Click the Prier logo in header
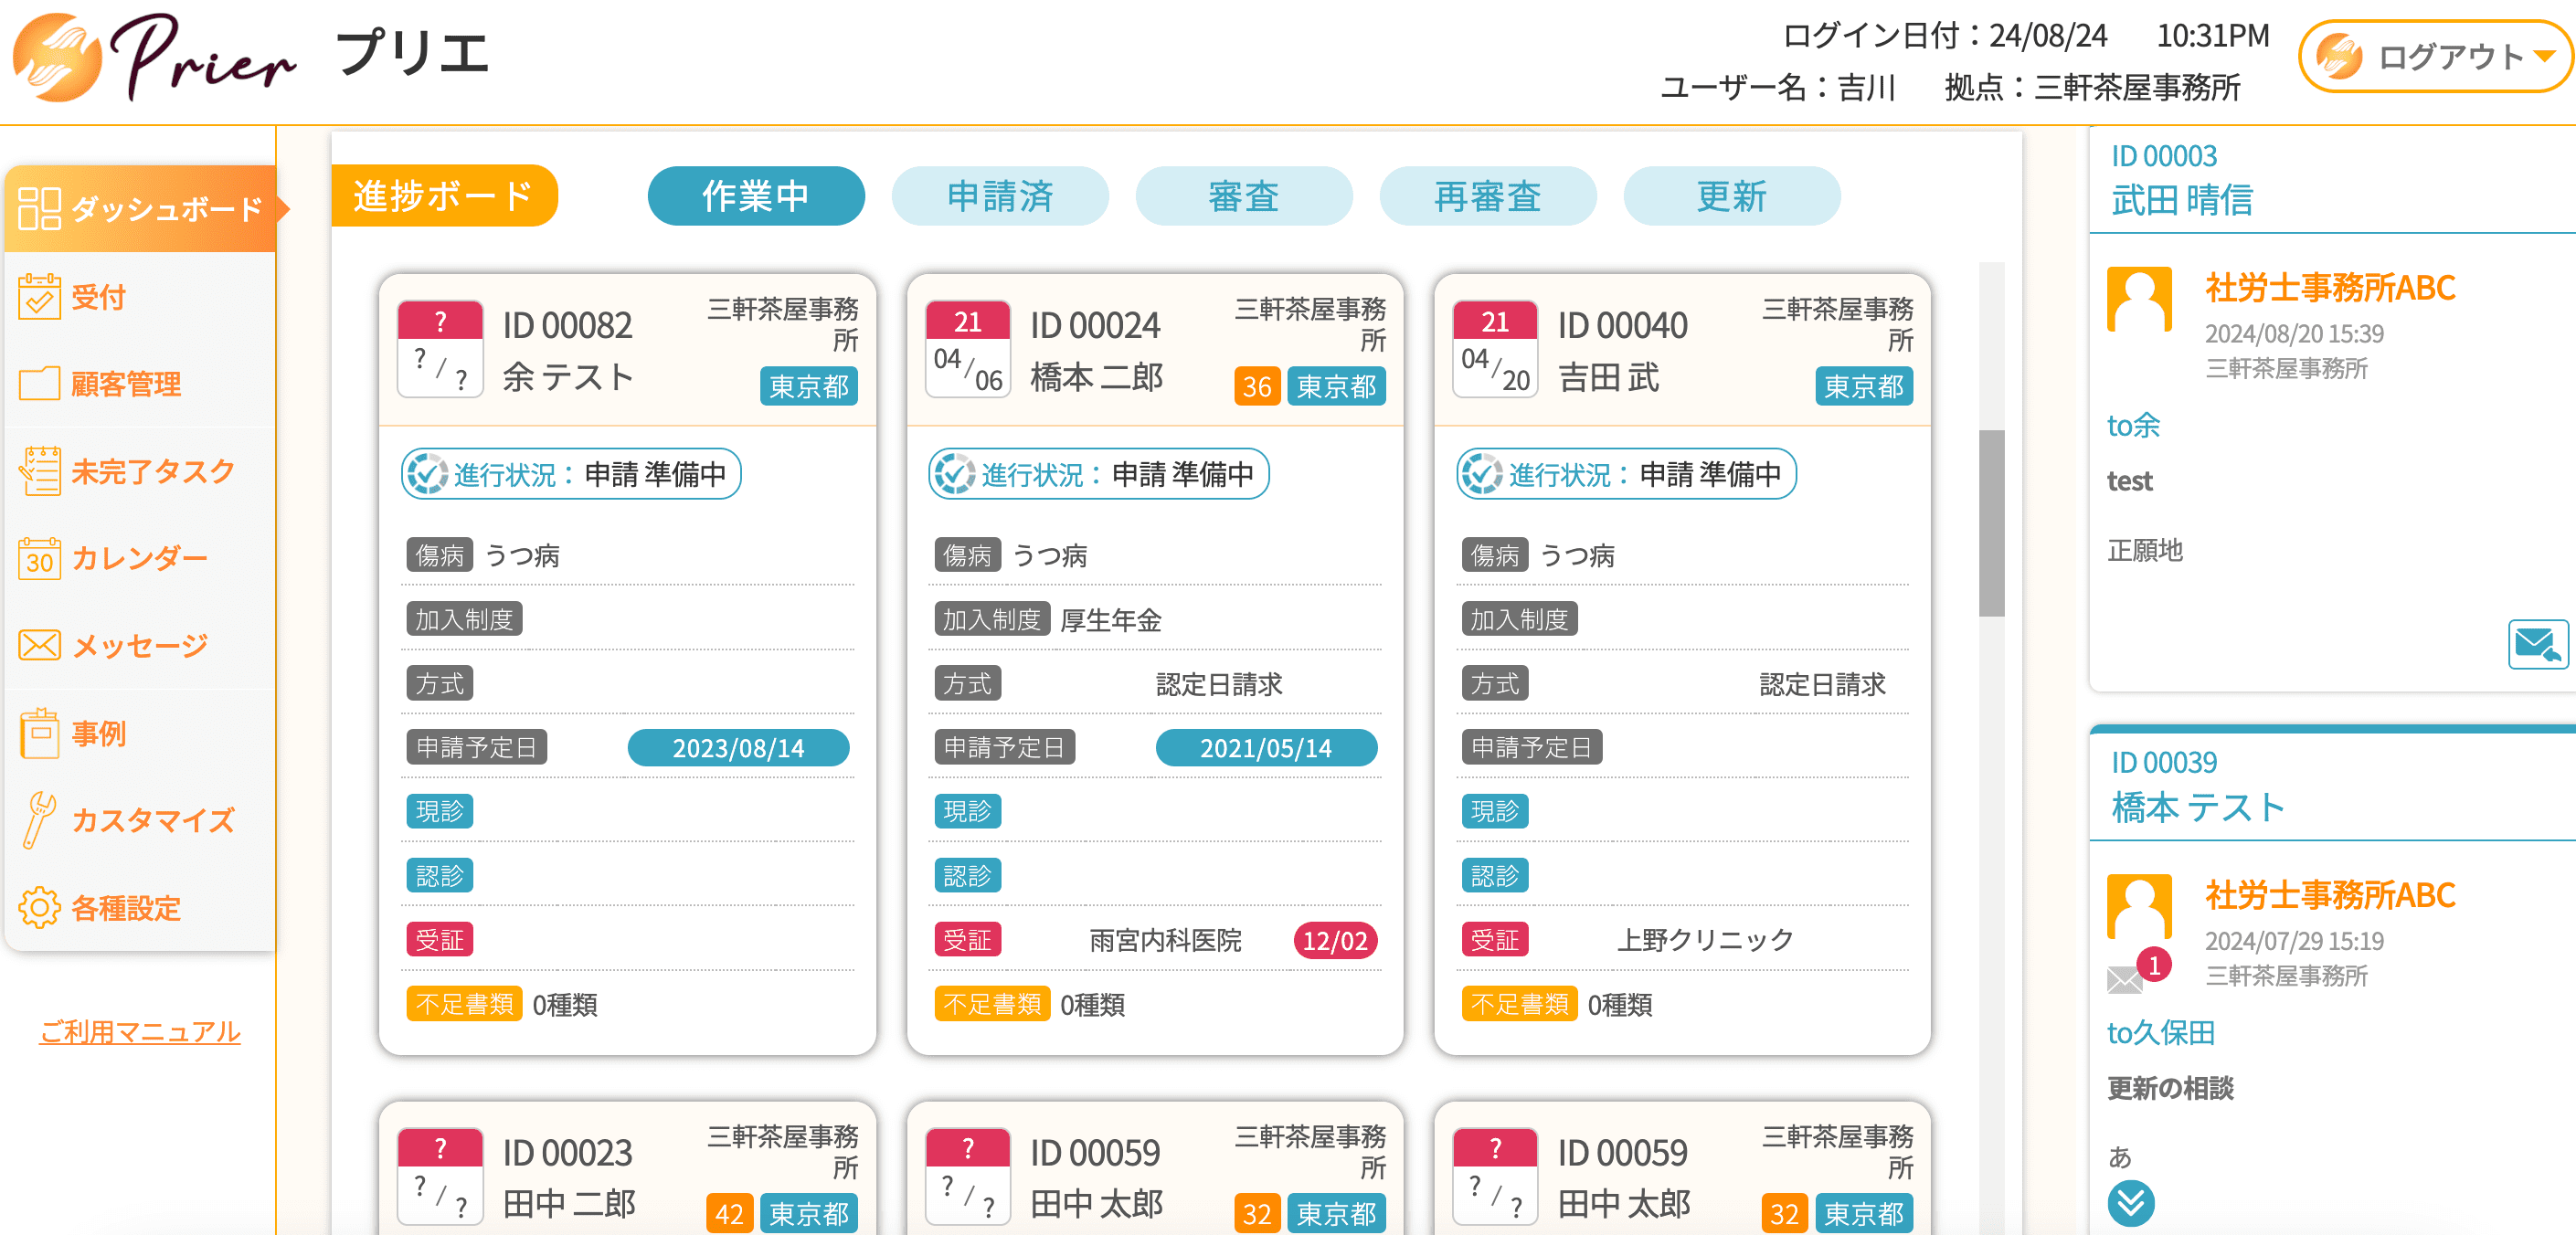This screenshot has height=1235, width=2576. (155, 57)
